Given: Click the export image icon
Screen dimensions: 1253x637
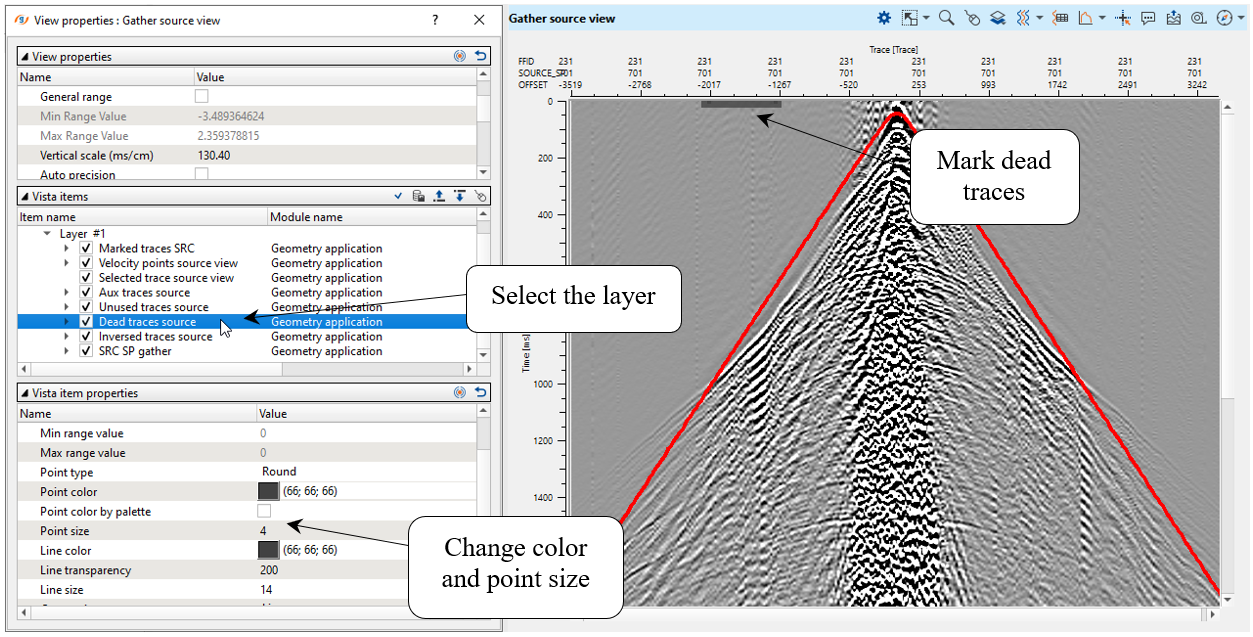Looking at the screenshot, I should pyautogui.click(x=1173, y=18).
